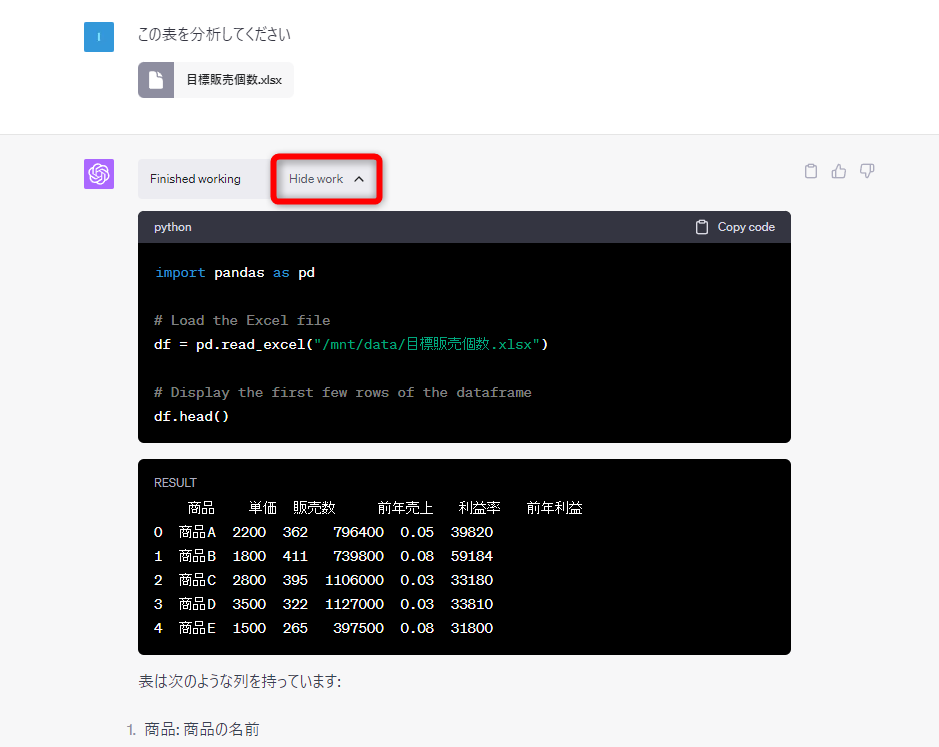The height and width of the screenshot is (747, 939).
Task: Click the RESULT label in the output panel
Action: (175, 482)
